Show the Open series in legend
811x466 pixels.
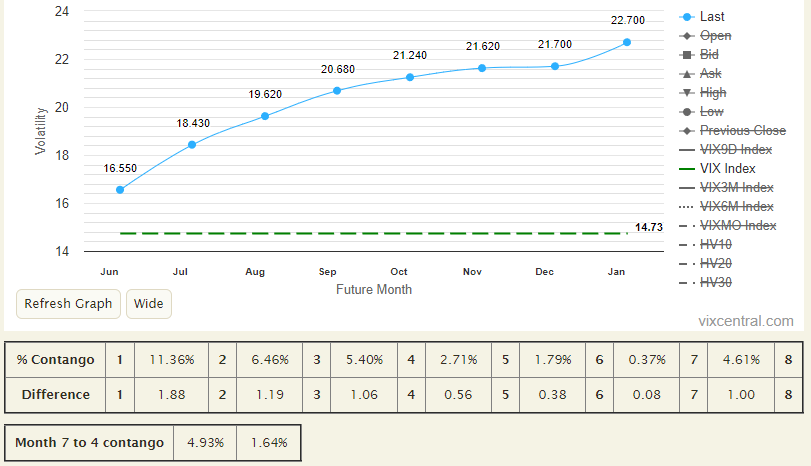714,36
